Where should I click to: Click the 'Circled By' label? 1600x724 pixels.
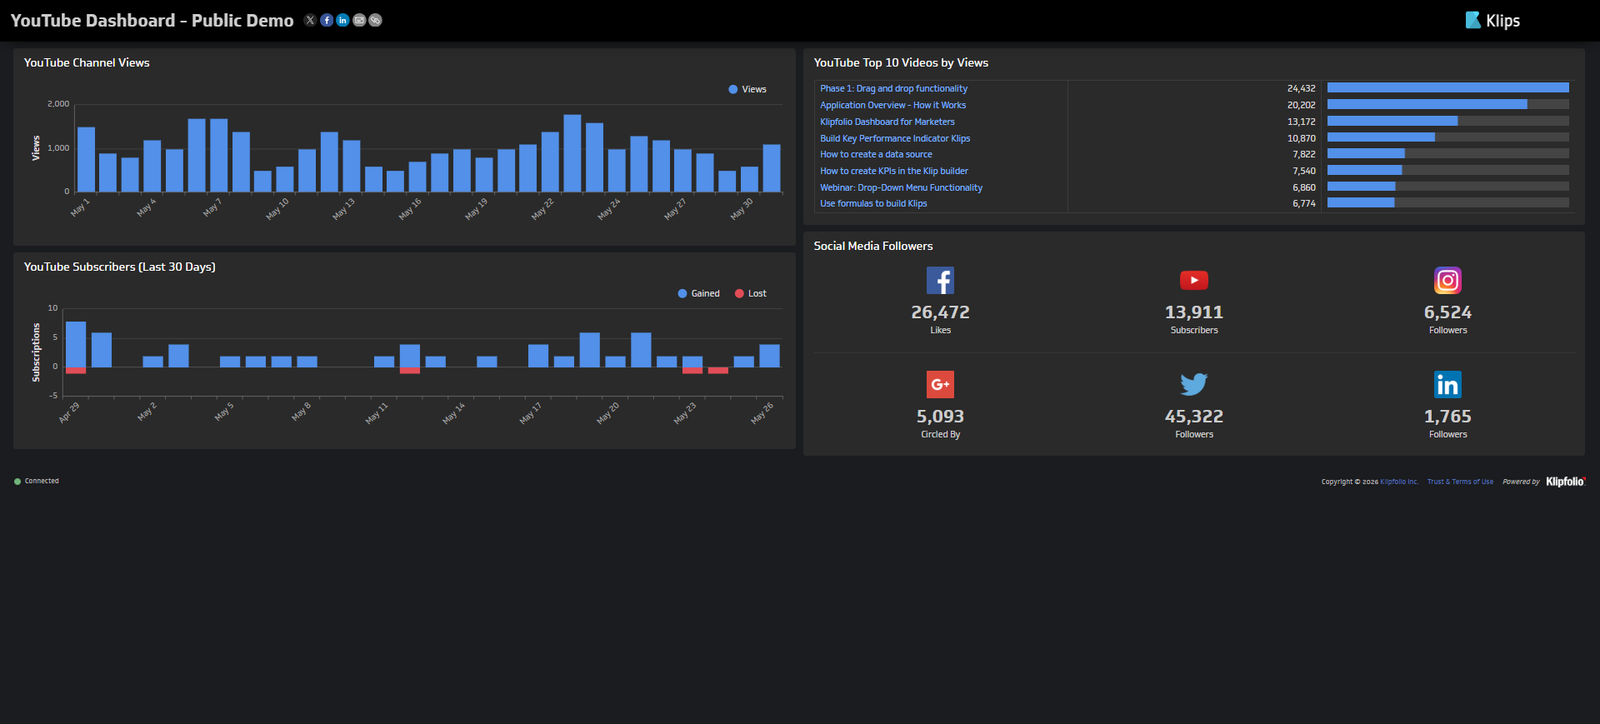(x=940, y=434)
